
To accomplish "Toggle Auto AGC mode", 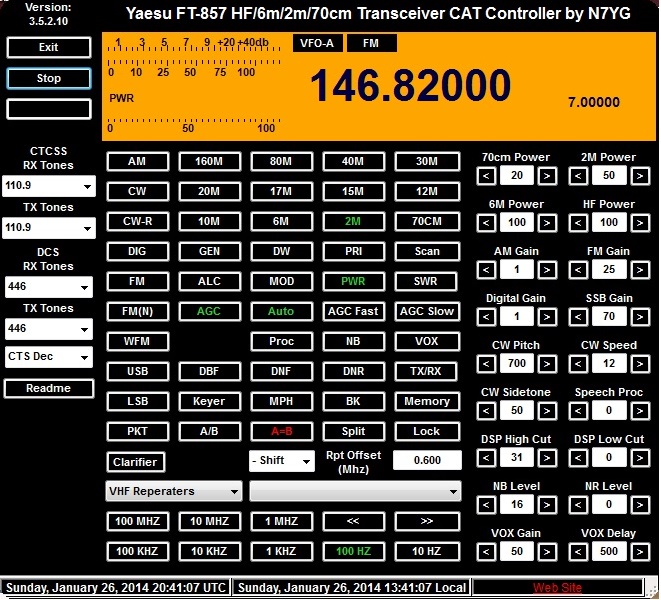I will [x=281, y=311].
